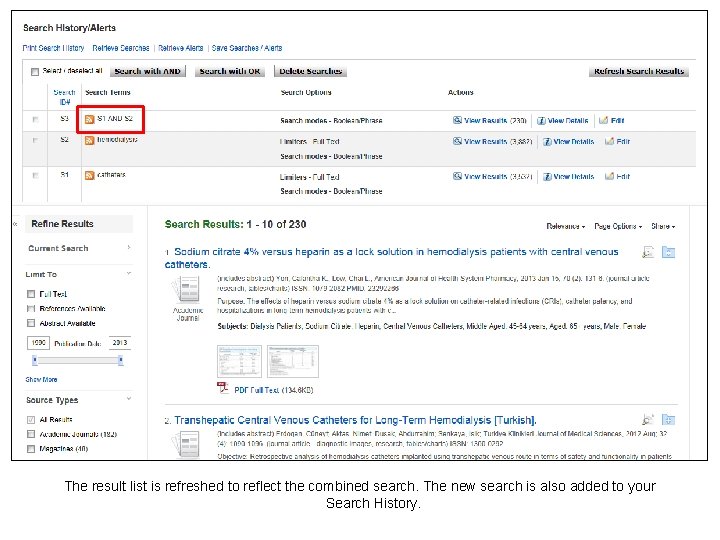
Task: Click Edit pencil icon for S1 row
Action: point(609,176)
